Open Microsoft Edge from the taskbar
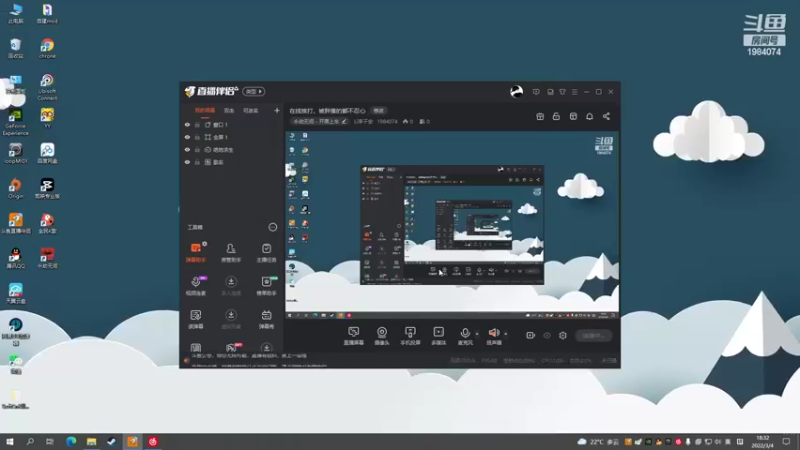This screenshot has height=450, width=800. click(x=71, y=442)
